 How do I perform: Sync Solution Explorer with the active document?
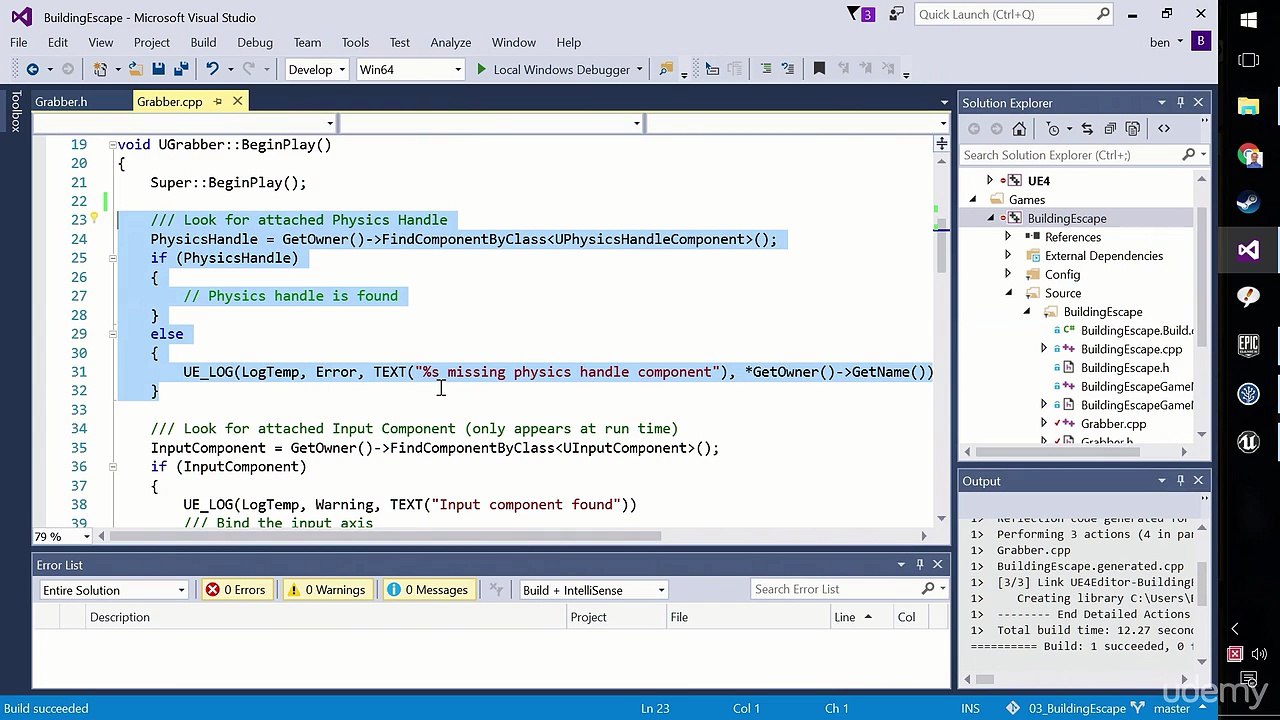[1087, 129]
